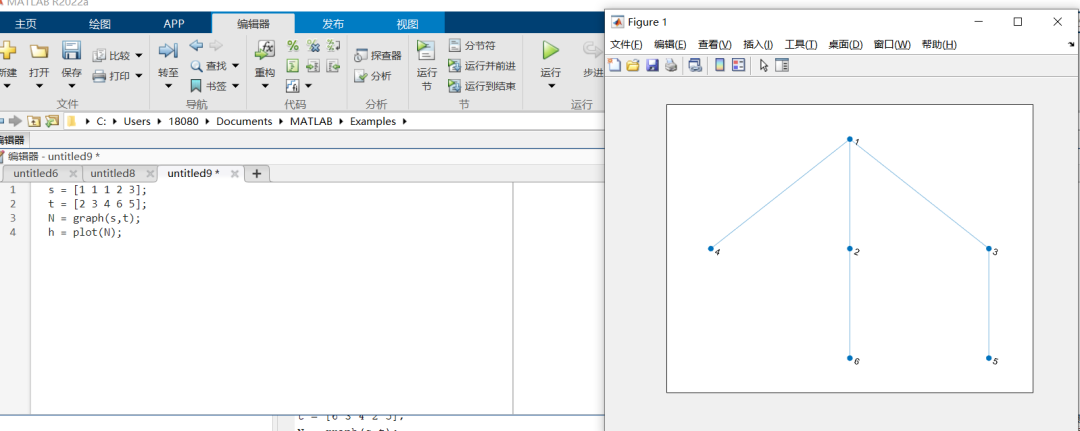Viewport: 1080px width, 431px height.
Task: Click Run and Advance (运行并前进)
Action: click(x=481, y=66)
